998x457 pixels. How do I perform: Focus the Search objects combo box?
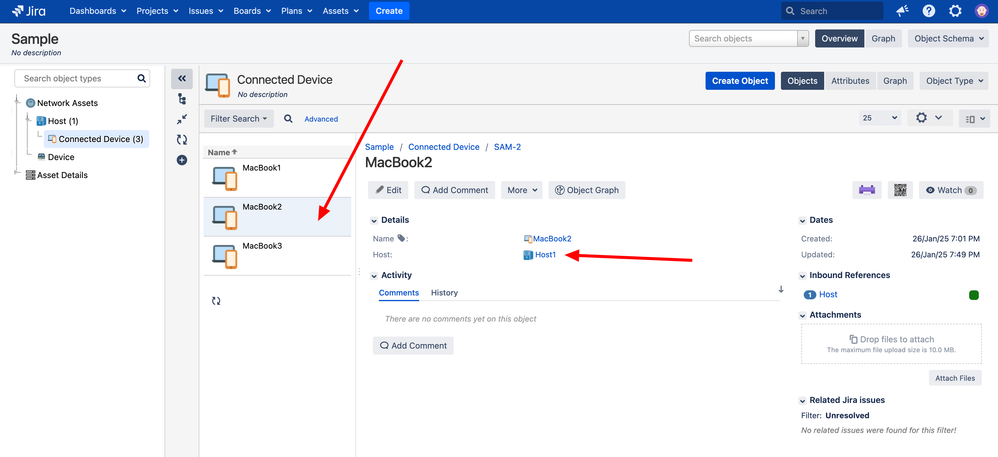743,38
